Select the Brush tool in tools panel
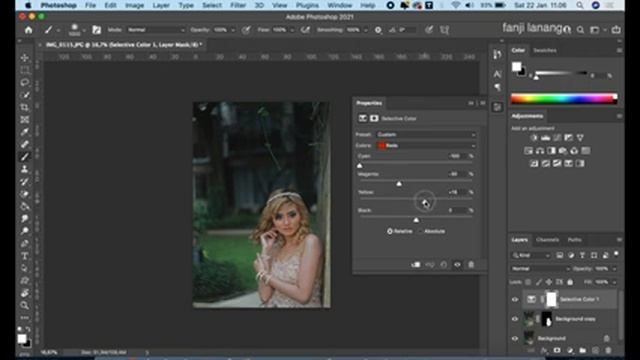640x360 pixels. (25, 157)
